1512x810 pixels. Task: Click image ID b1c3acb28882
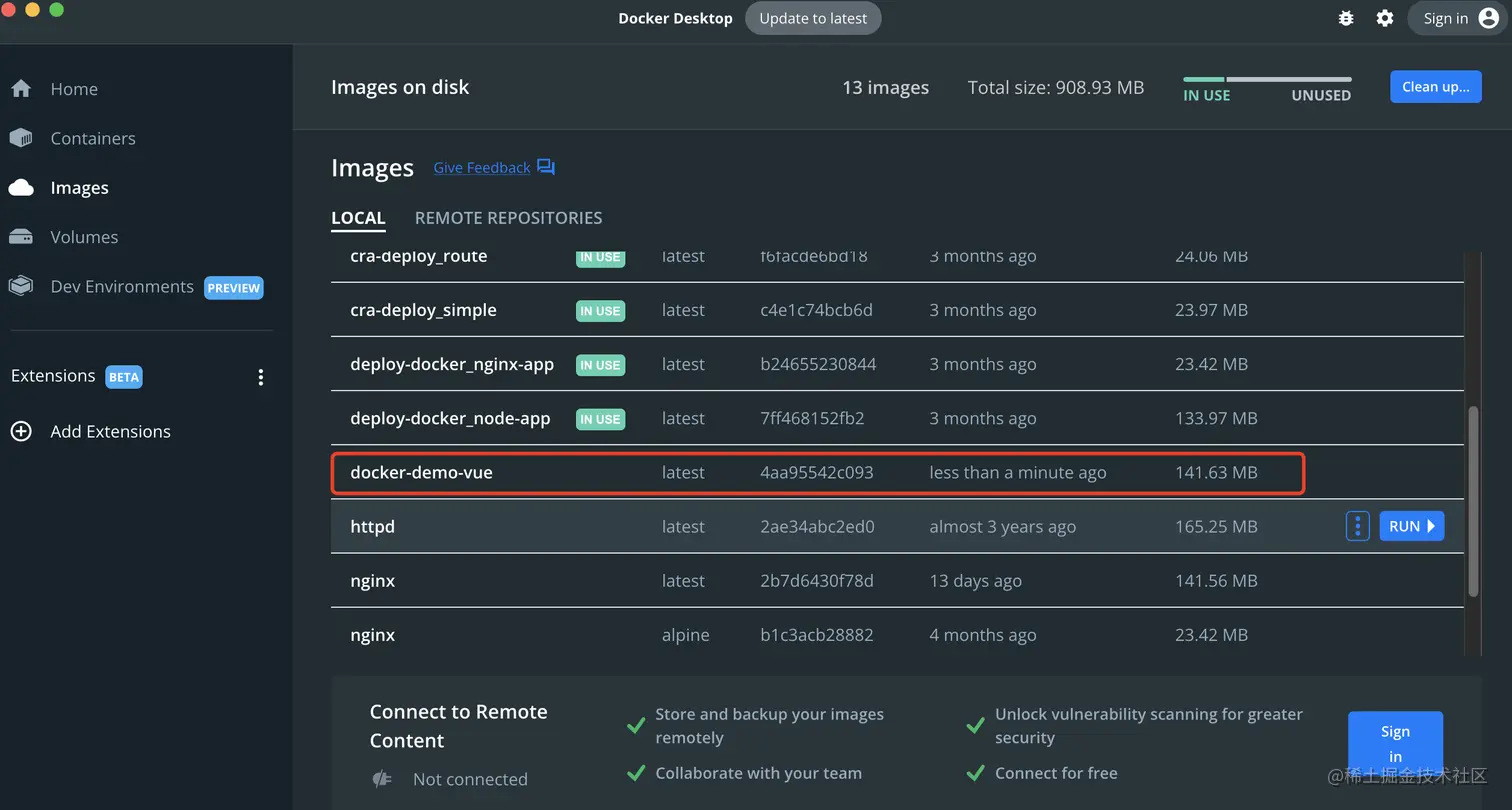click(x=816, y=635)
